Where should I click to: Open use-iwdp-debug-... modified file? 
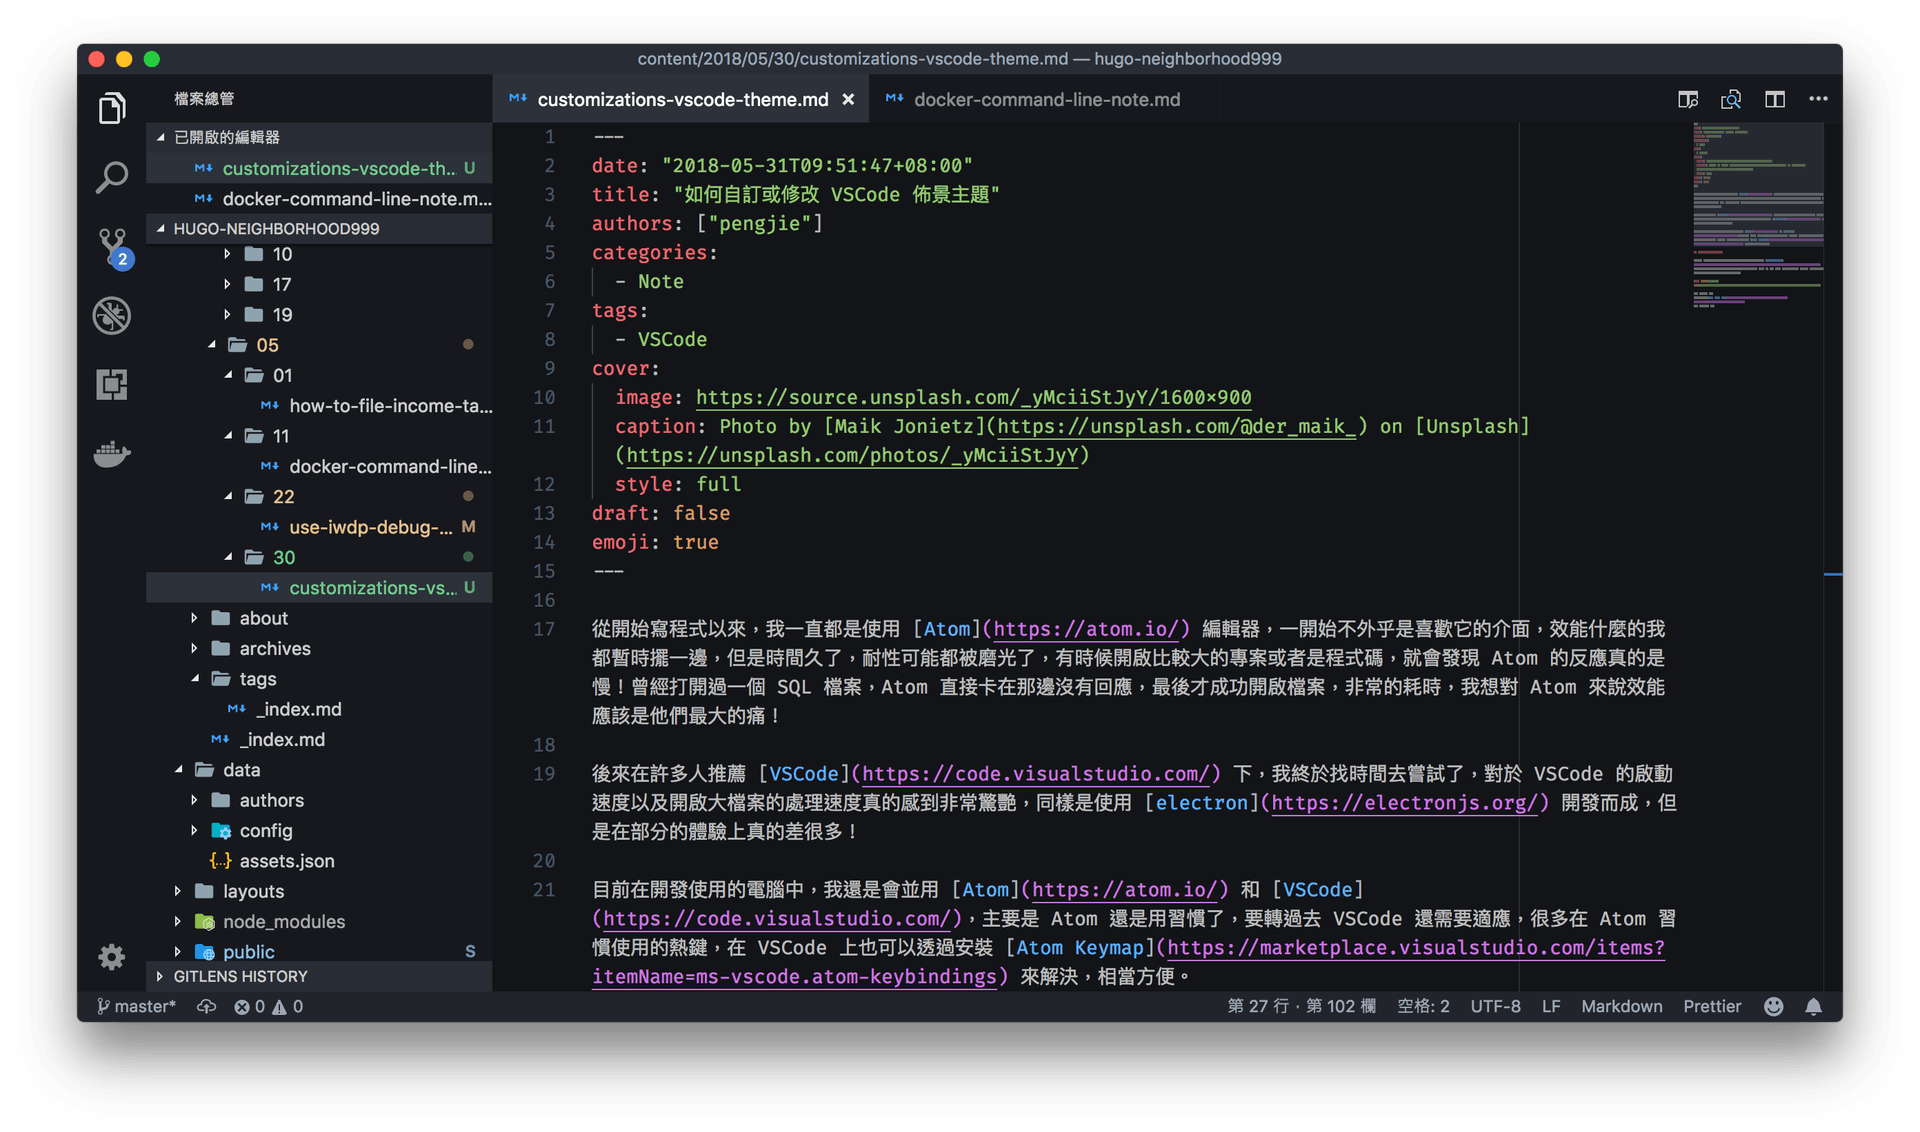[319, 527]
